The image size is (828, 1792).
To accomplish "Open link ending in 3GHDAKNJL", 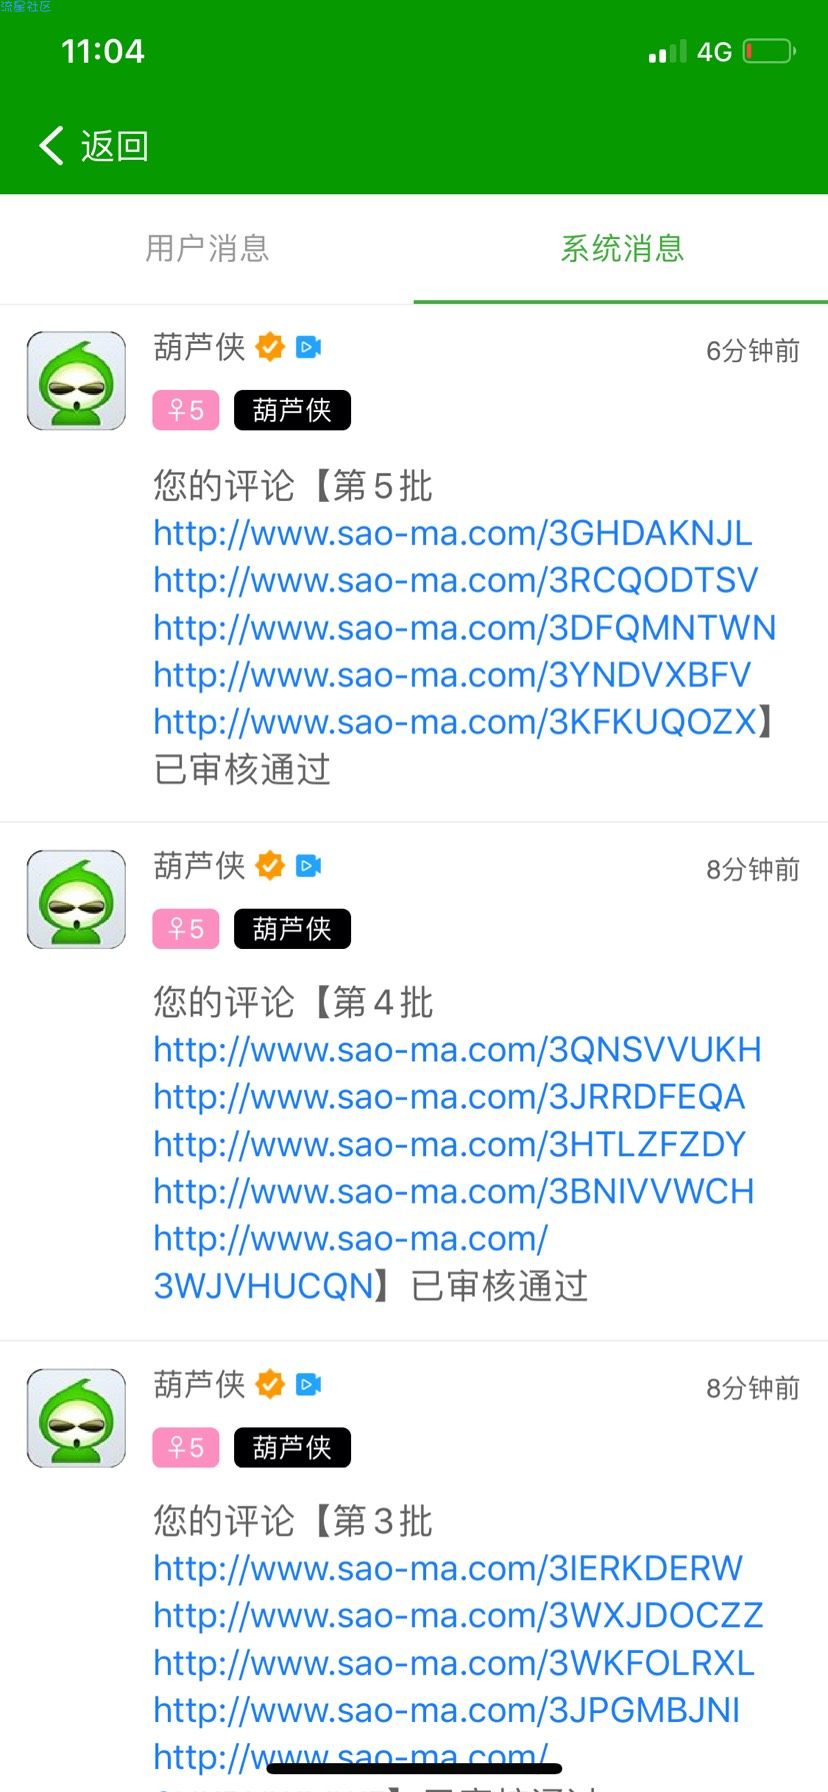I will point(453,533).
